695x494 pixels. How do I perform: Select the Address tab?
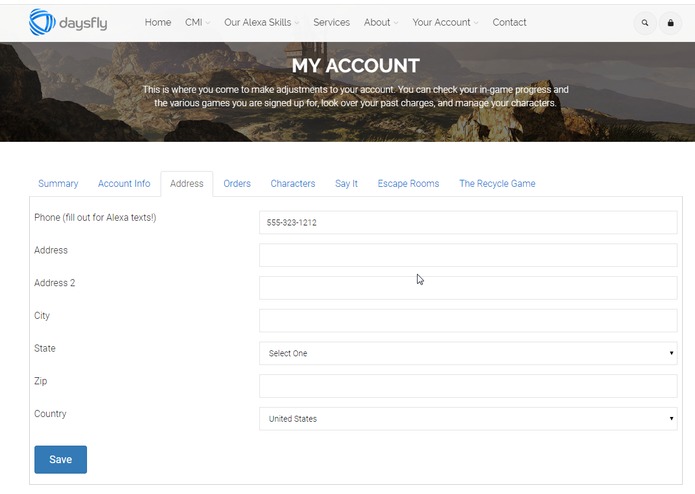coord(187,183)
